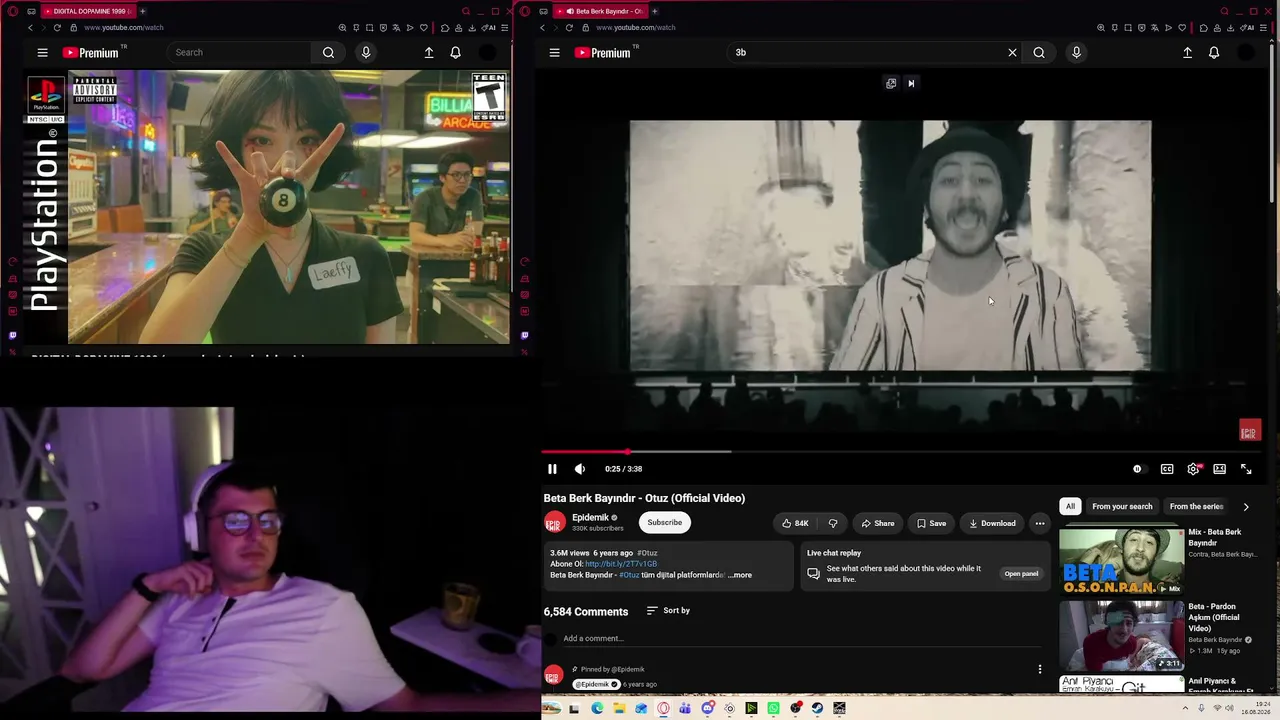Click the search box in left YouTube window

pos(240,53)
